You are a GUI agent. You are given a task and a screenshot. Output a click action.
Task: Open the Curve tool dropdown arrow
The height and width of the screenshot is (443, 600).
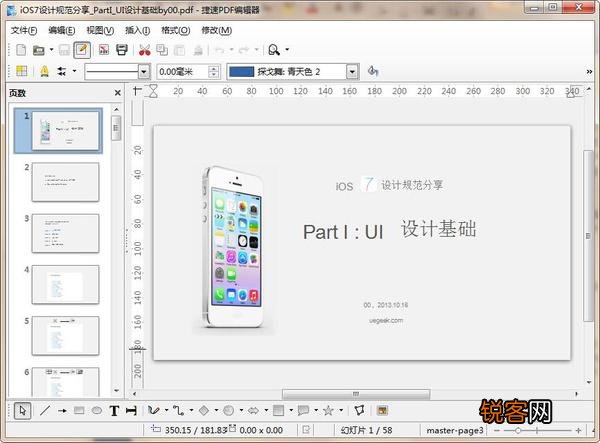pos(166,410)
